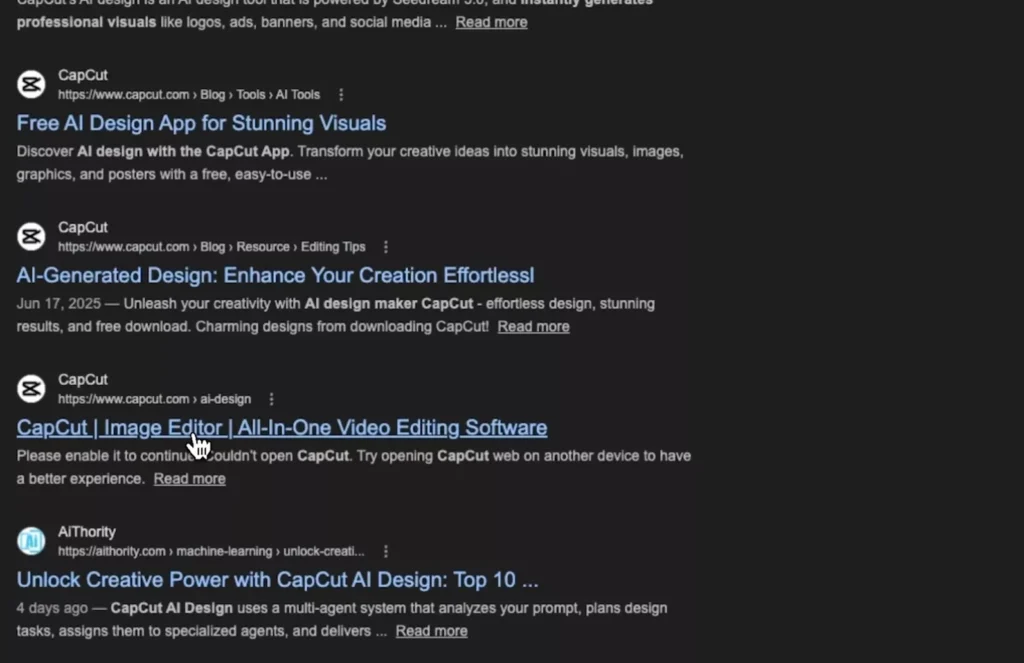Open the three-dot menu on the Image Editor result

270,398
